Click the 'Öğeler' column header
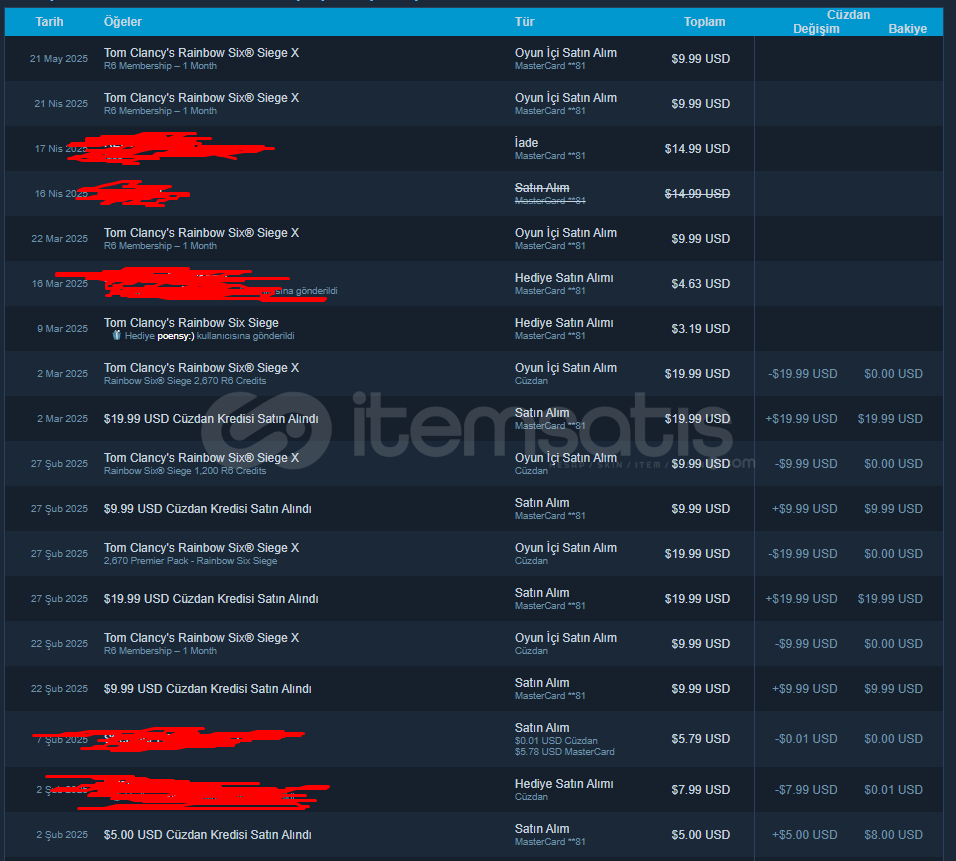The height and width of the screenshot is (861, 956). pyautogui.click(x=123, y=22)
